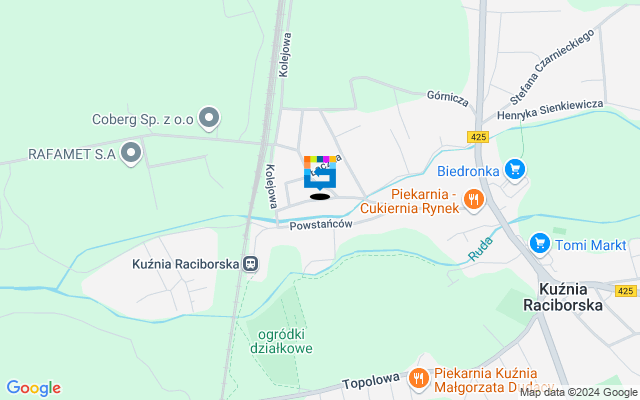Select the Biedronka shopping cart marker
The image size is (640, 400).
(x=515, y=170)
